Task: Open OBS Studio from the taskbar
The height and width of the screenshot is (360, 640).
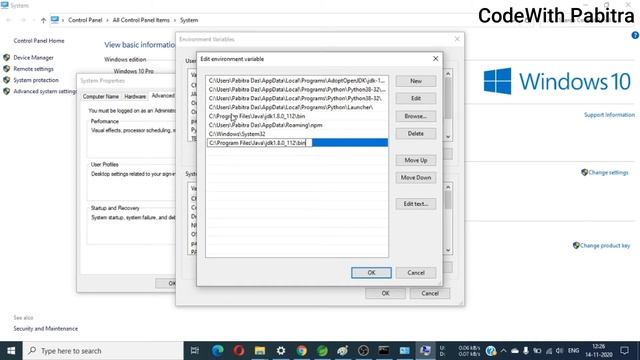Action: (363, 351)
